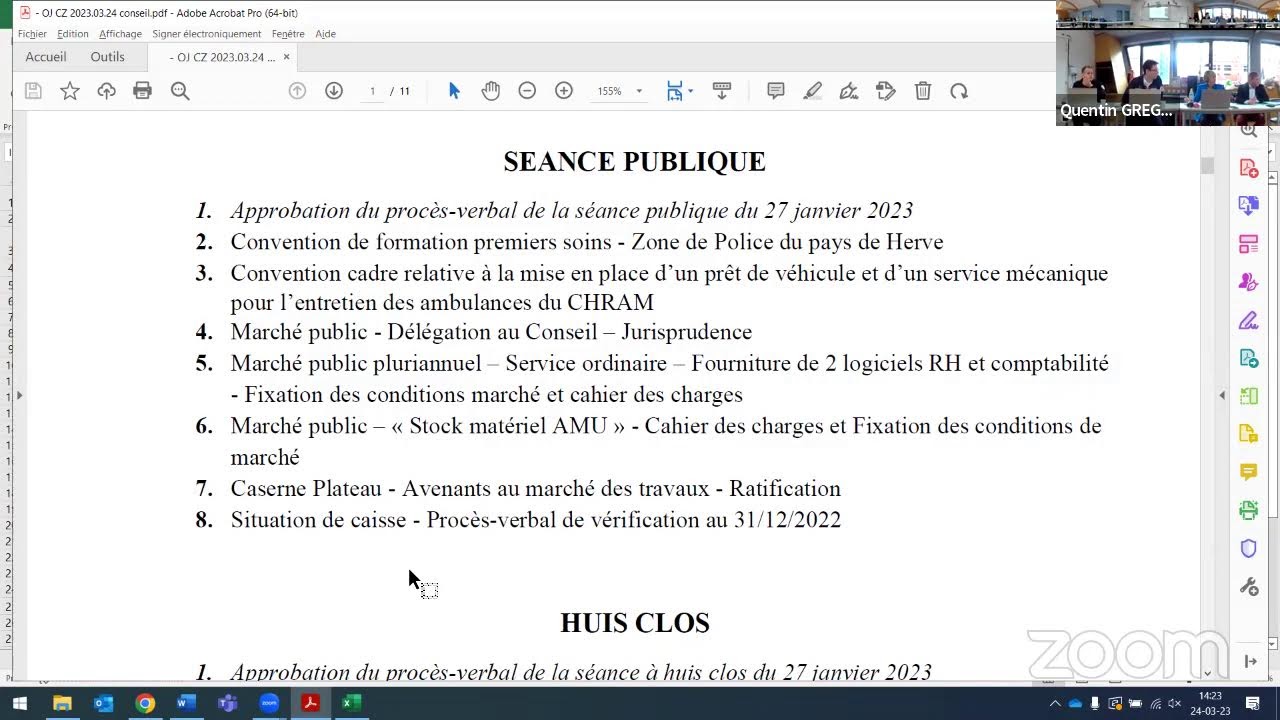This screenshot has width=1280, height=720.
Task: Open the Protect shield tool in right panel
Action: tap(1248, 548)
